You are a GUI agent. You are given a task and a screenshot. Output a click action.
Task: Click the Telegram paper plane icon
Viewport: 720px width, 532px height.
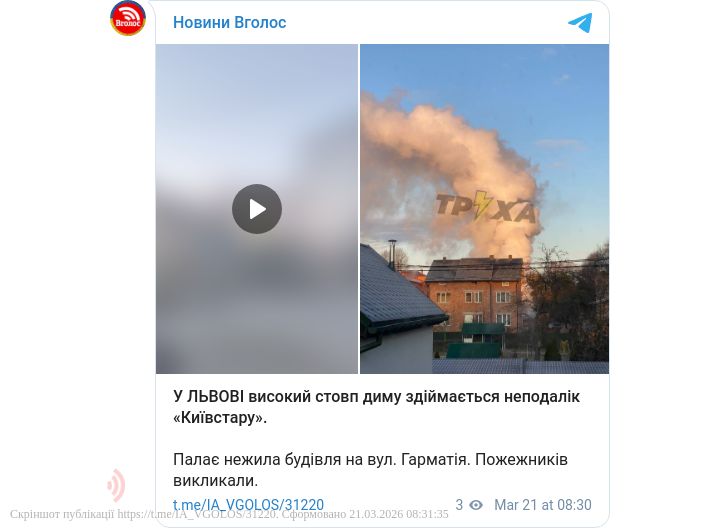[580, 22]
